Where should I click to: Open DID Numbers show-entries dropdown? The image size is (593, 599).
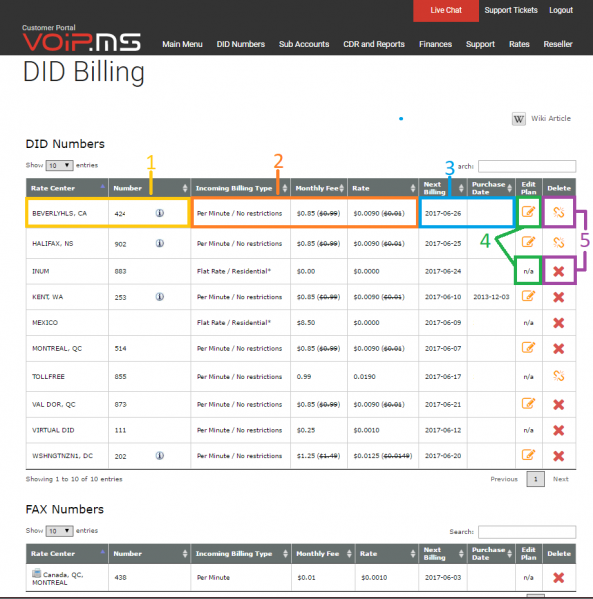click(59, 165)
